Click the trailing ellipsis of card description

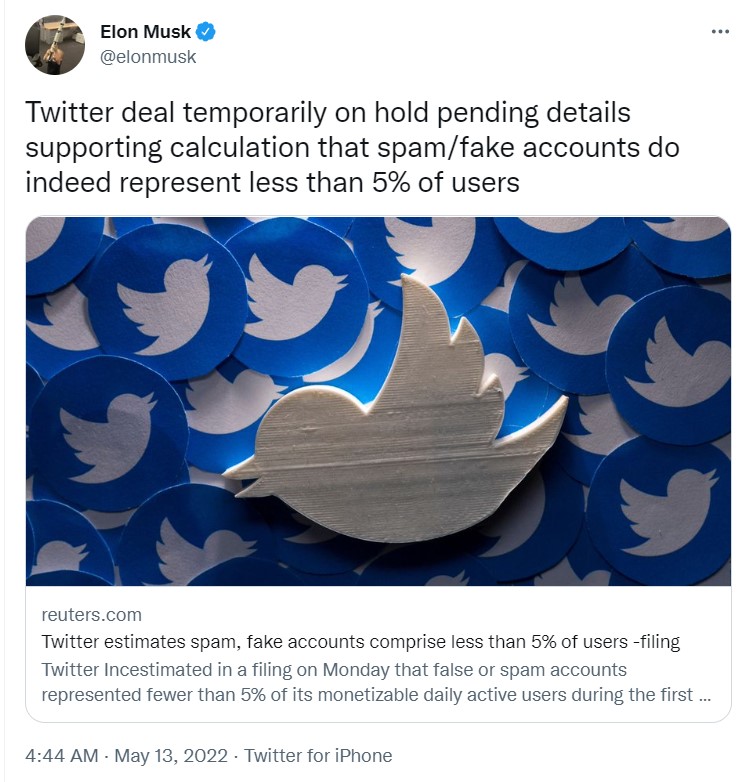click(x=705, y=698)
